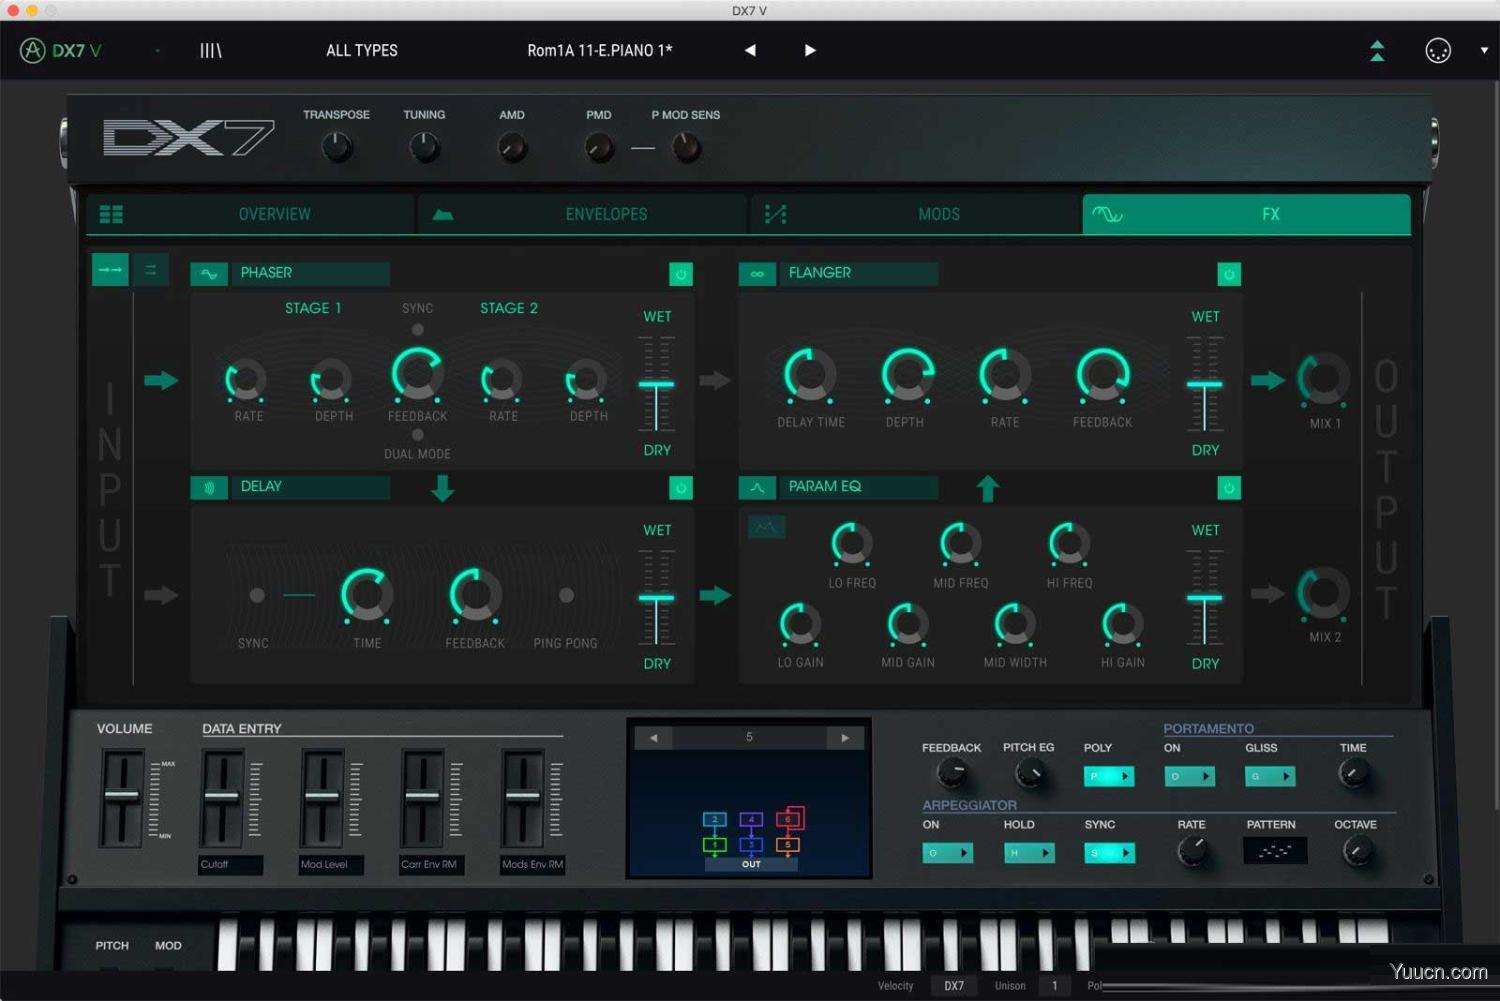Click the Carr Env RM assignment label
This screenshot has height=1001, width=1500.
click(x=431, y=865)
